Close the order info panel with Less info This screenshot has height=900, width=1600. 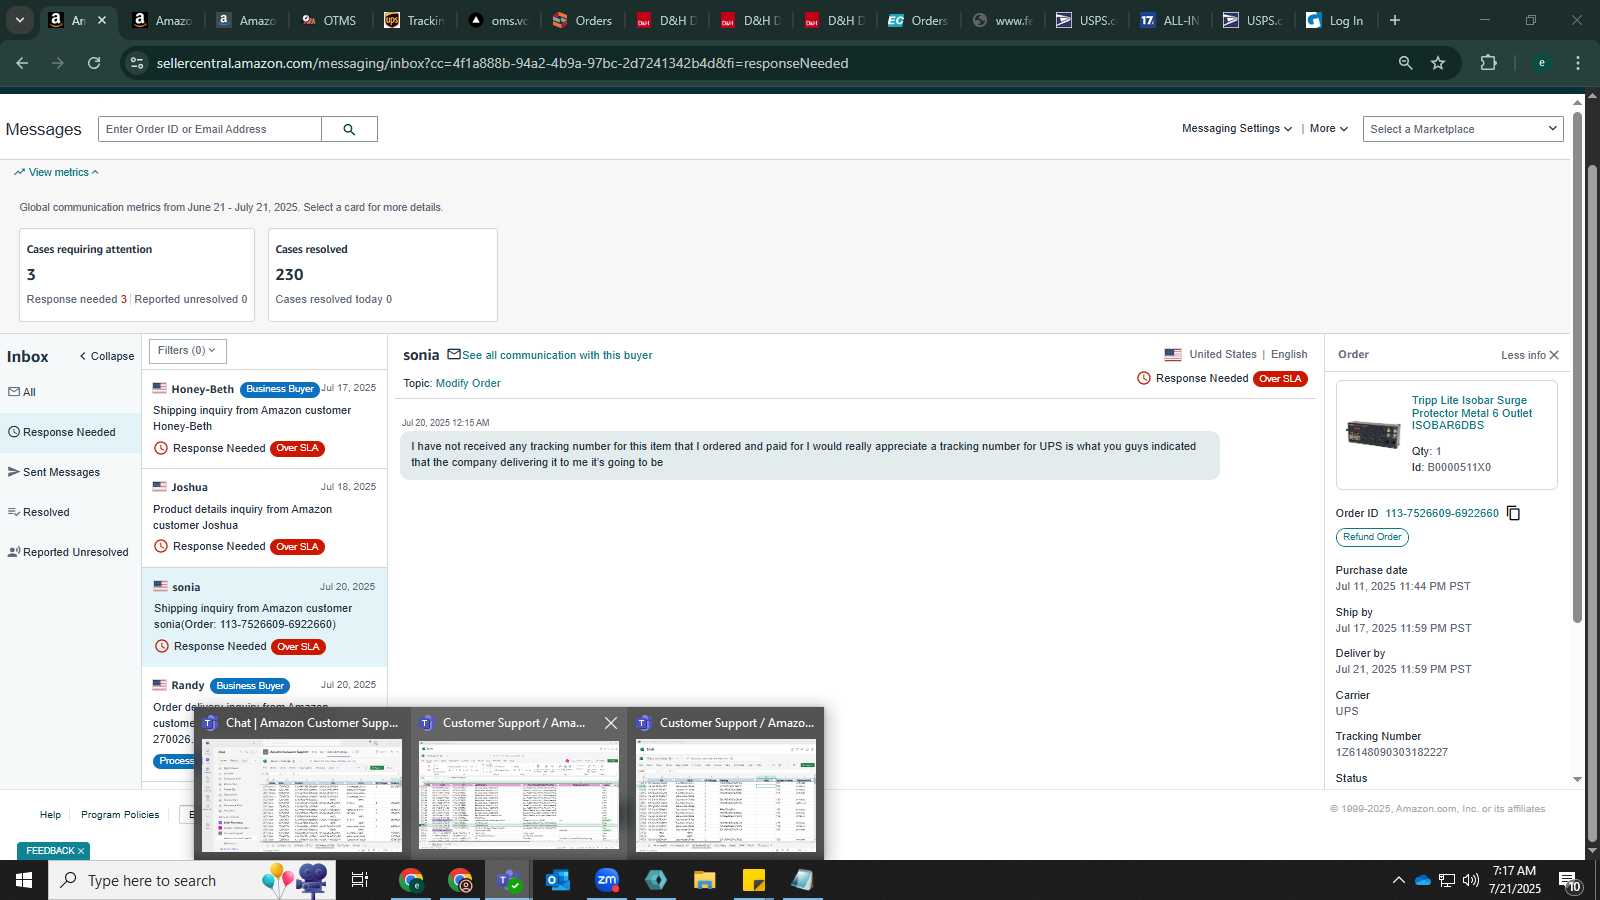pos(1530,355)
